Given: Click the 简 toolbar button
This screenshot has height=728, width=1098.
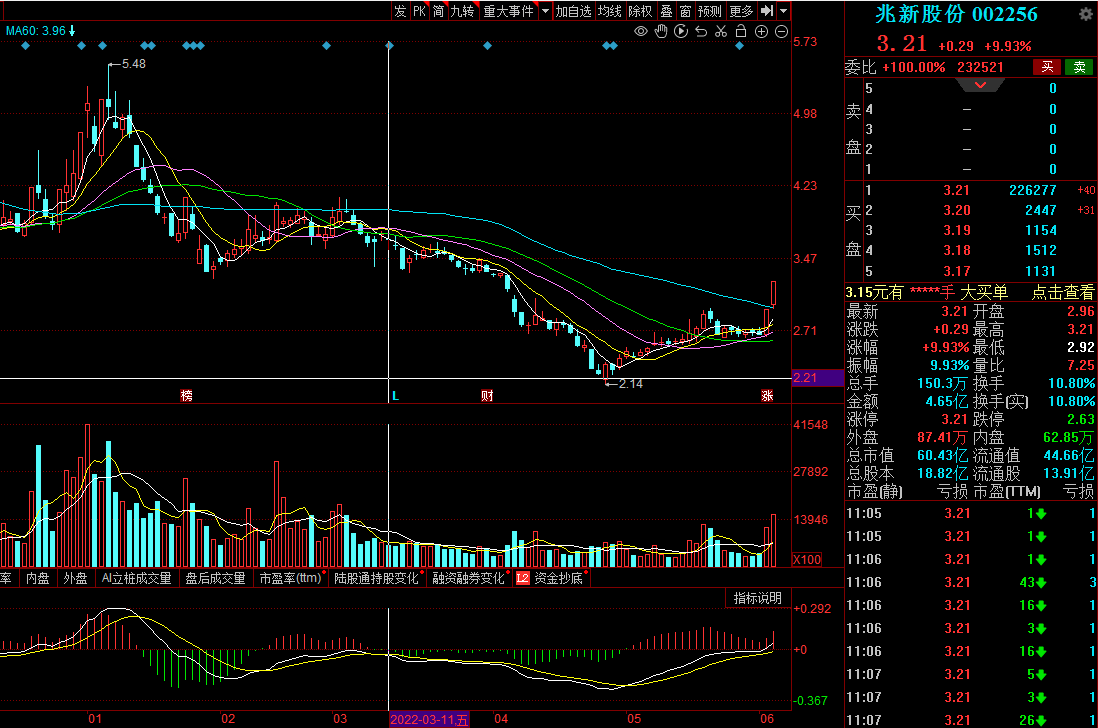Looking at the screenshot, I should point(438,10).
